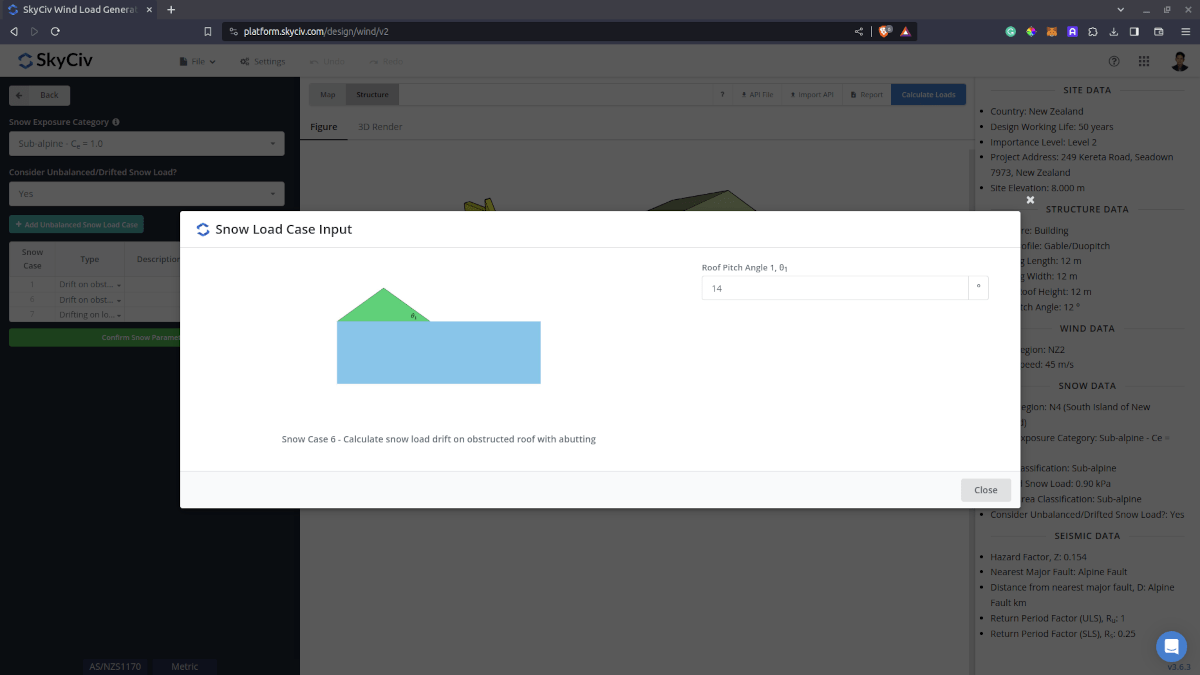Viewport: 1200px width, 675px height.
Task: Open the user profile avatar
Action: [x=1180, y=61]
